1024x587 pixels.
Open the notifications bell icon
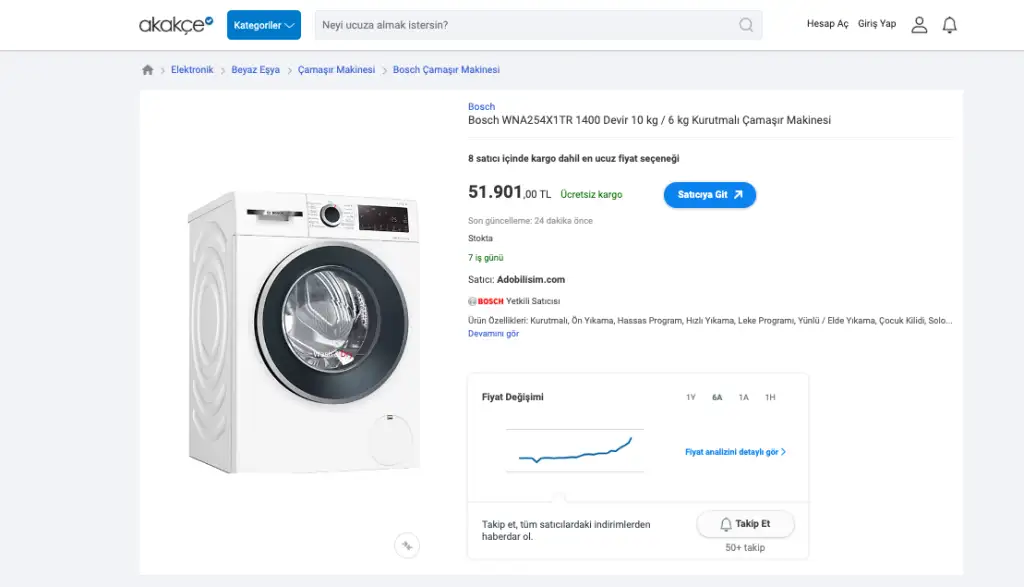click(950, 25)
